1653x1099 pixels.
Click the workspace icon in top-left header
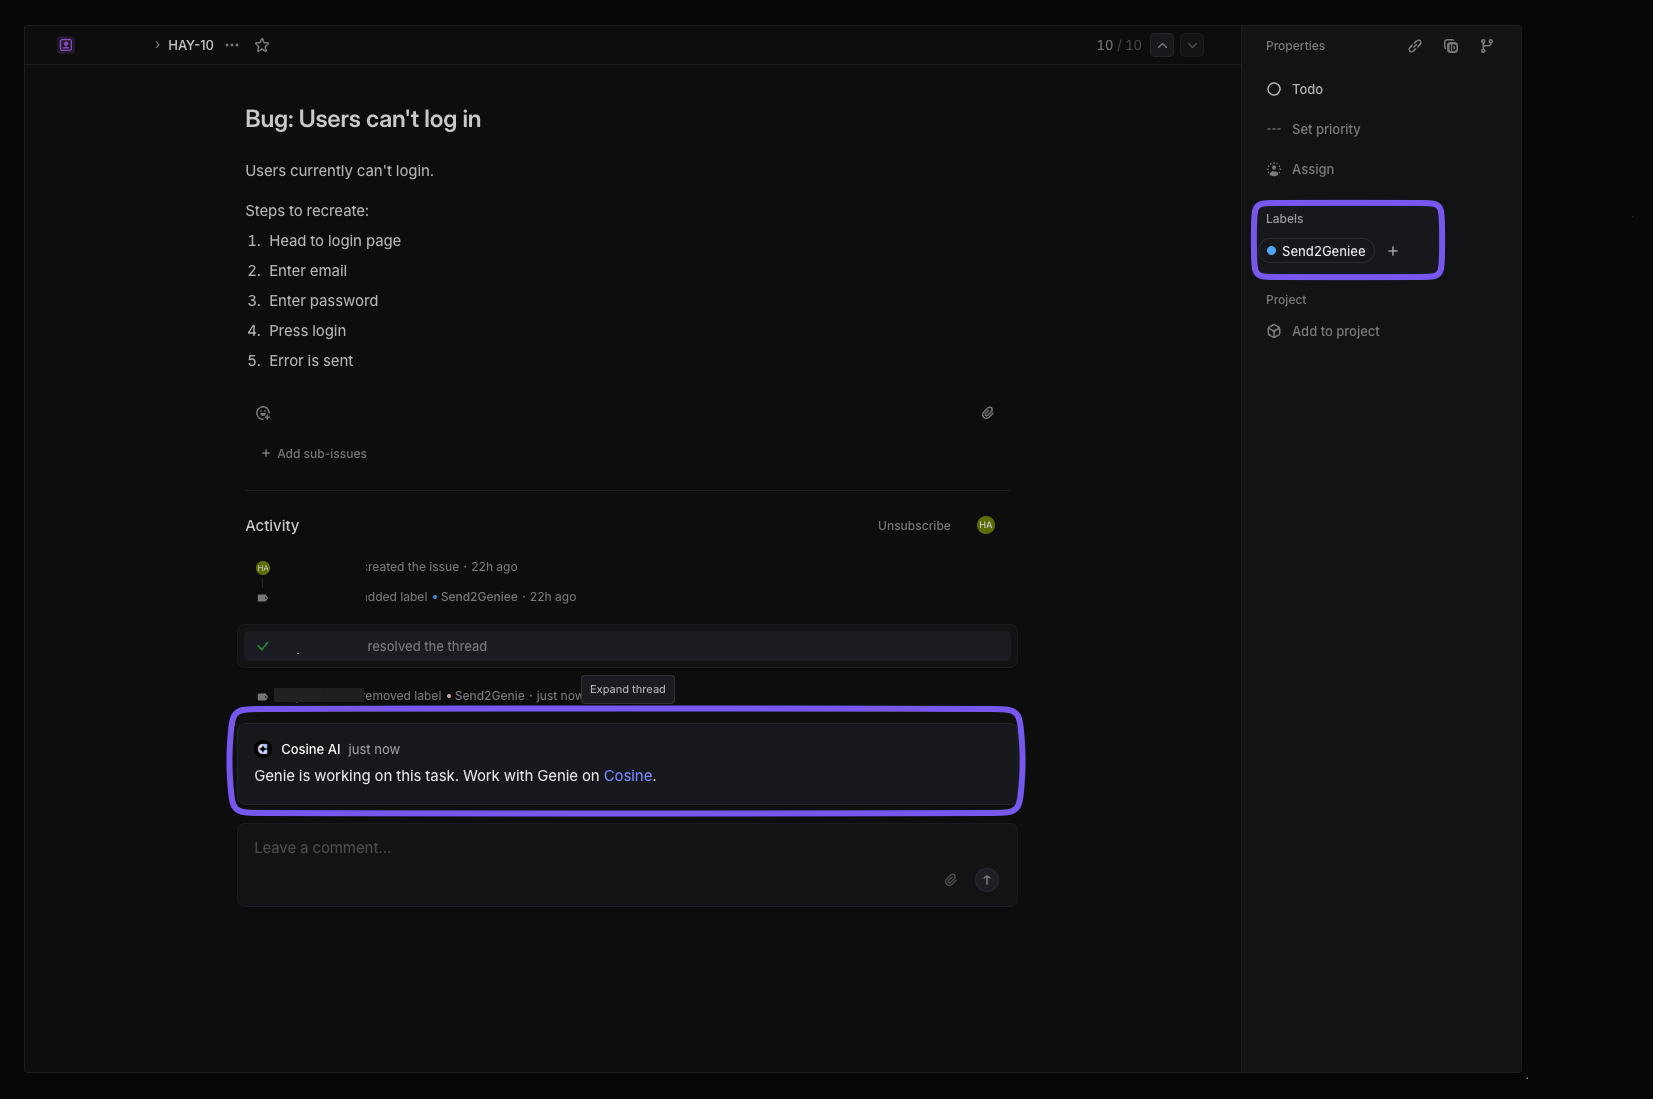coord(66,45)
